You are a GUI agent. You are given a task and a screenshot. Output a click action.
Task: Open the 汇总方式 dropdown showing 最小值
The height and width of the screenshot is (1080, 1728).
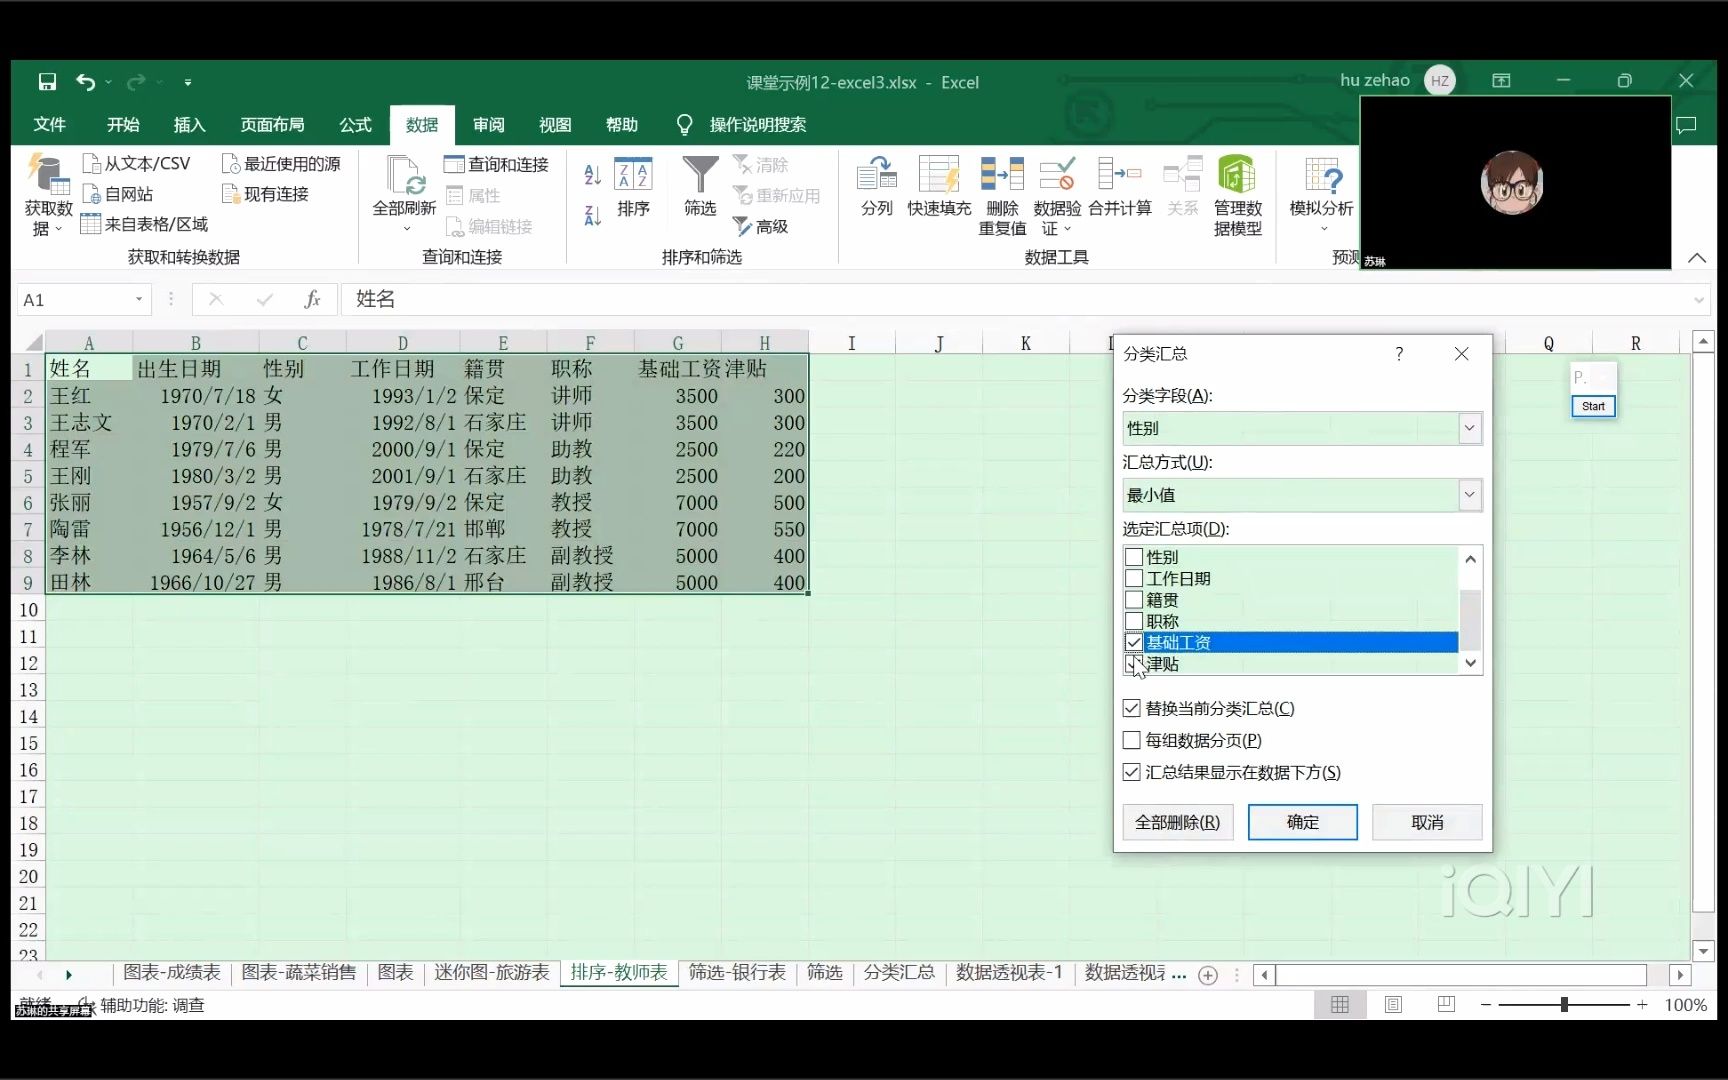[x=1469, y=495]
